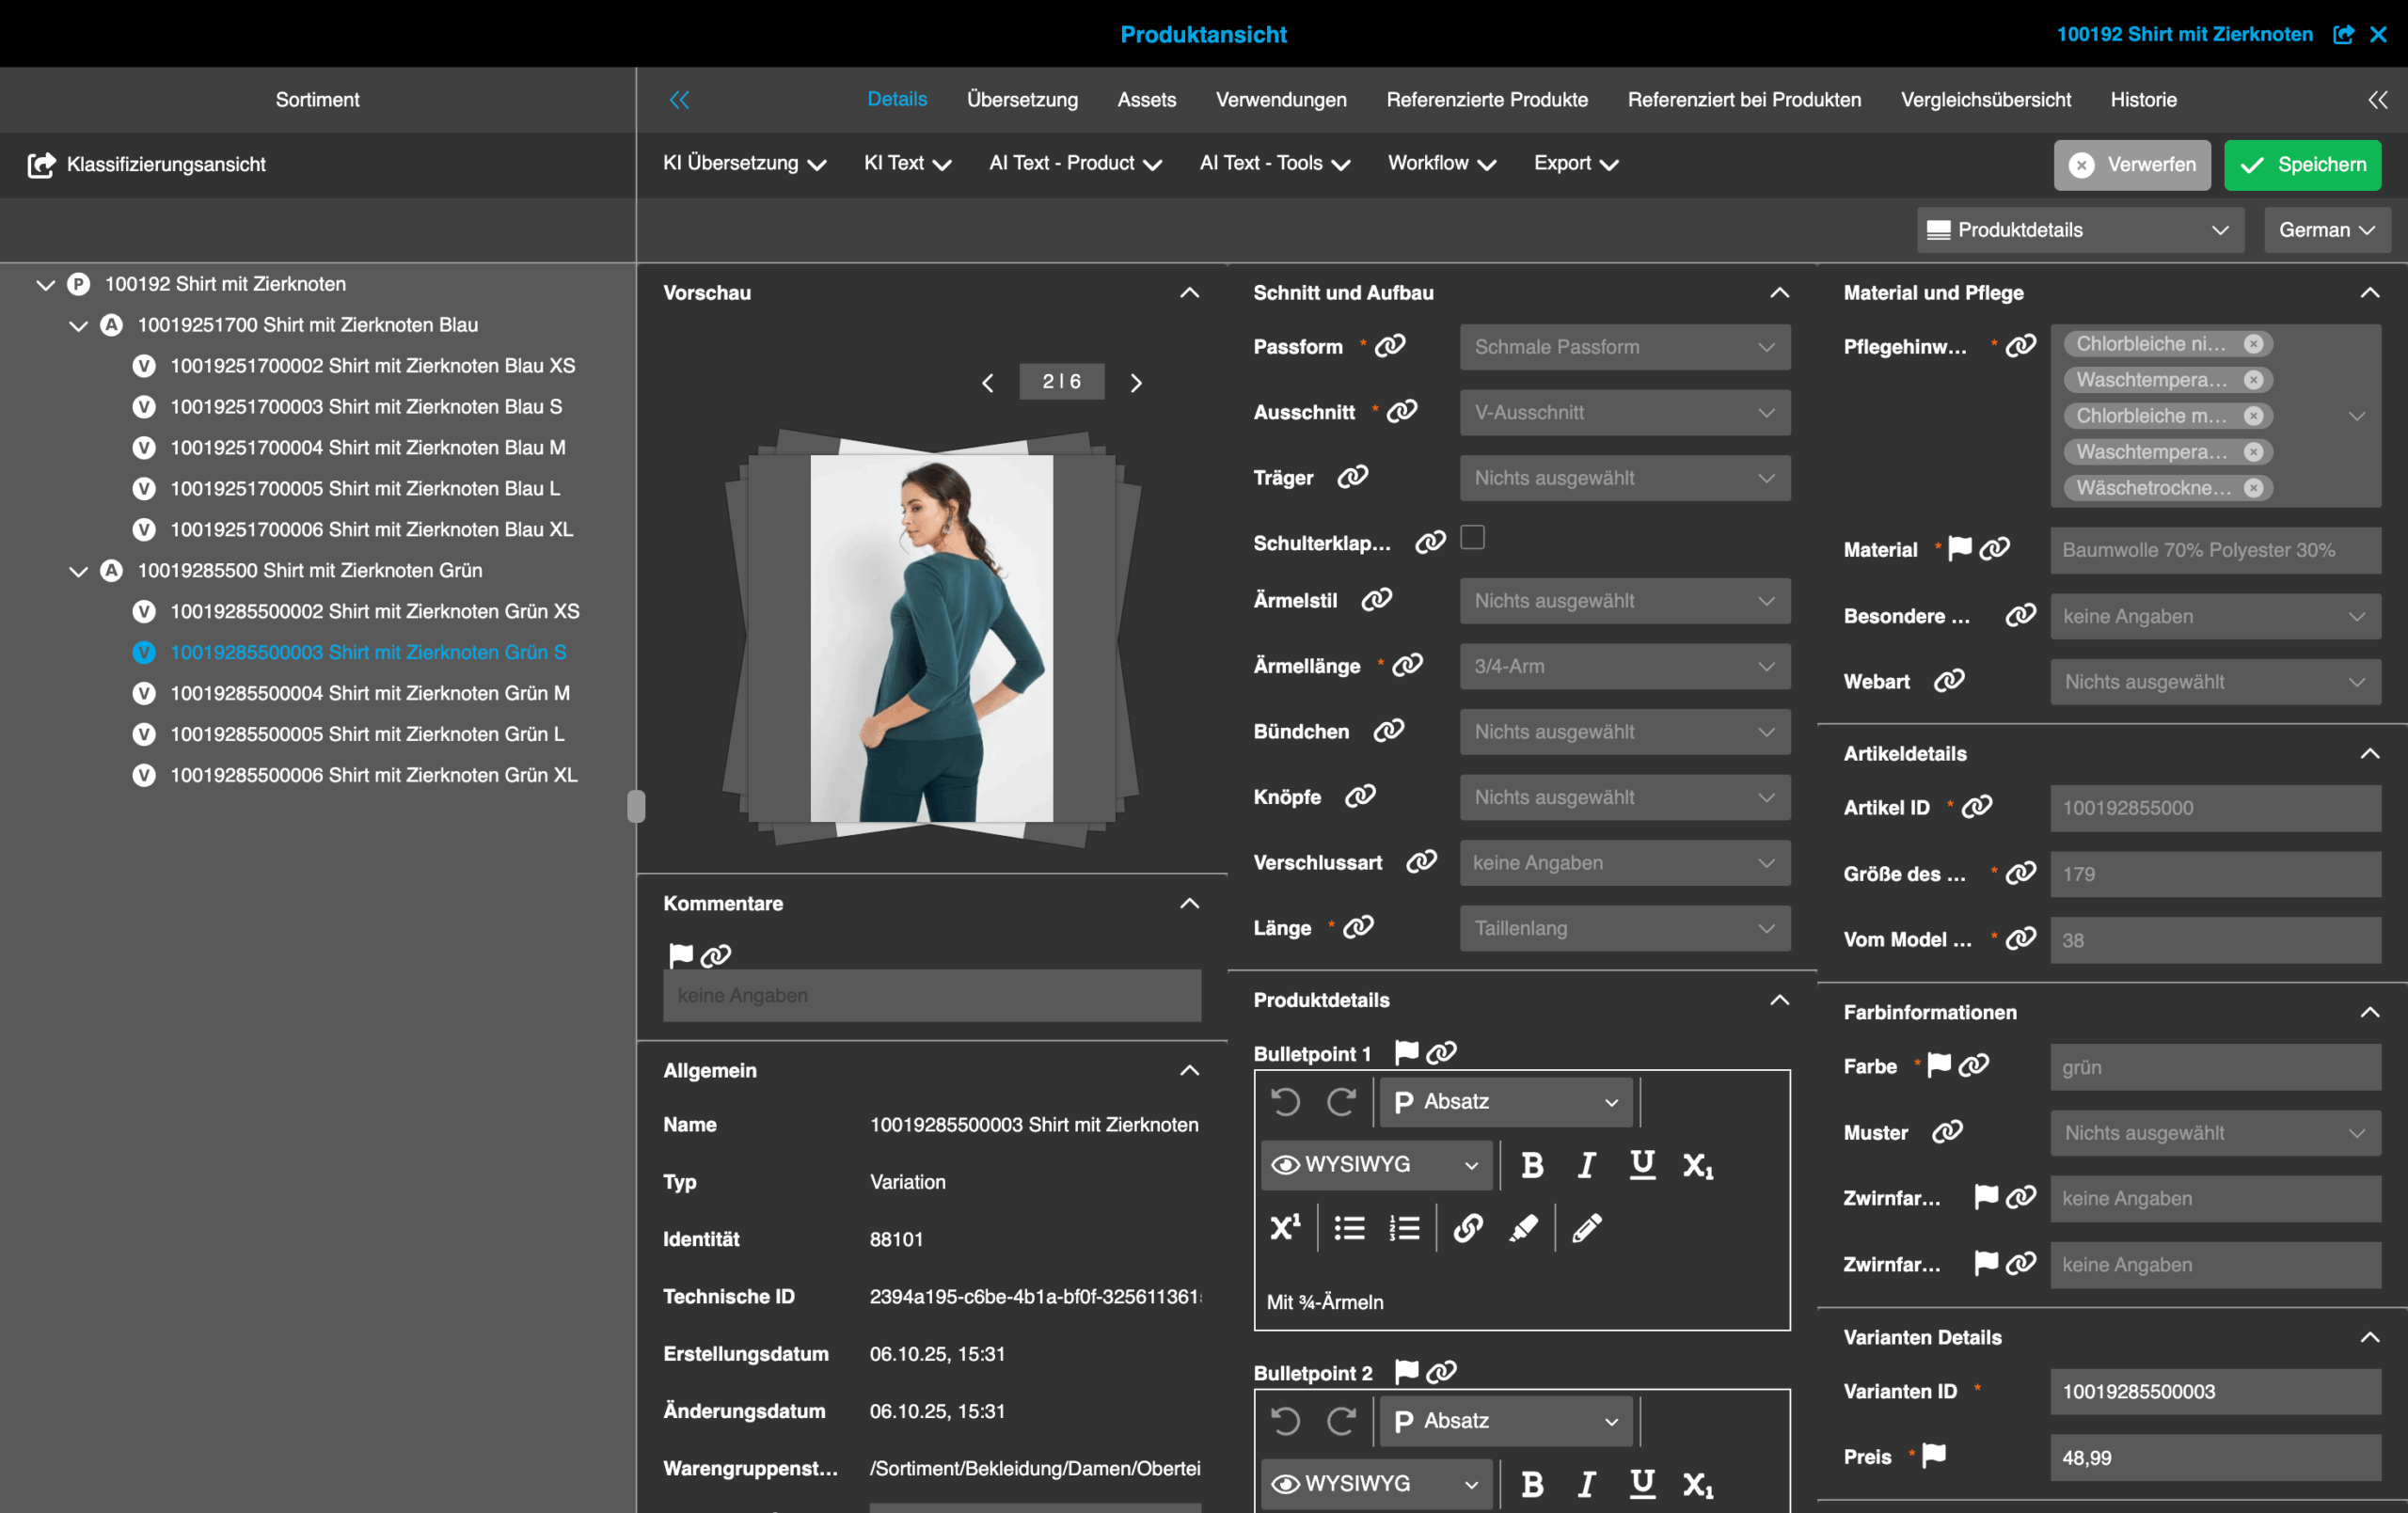Open the Workflow menu
This screenshot has width=2408, height=1513.
click(1440, 163)
